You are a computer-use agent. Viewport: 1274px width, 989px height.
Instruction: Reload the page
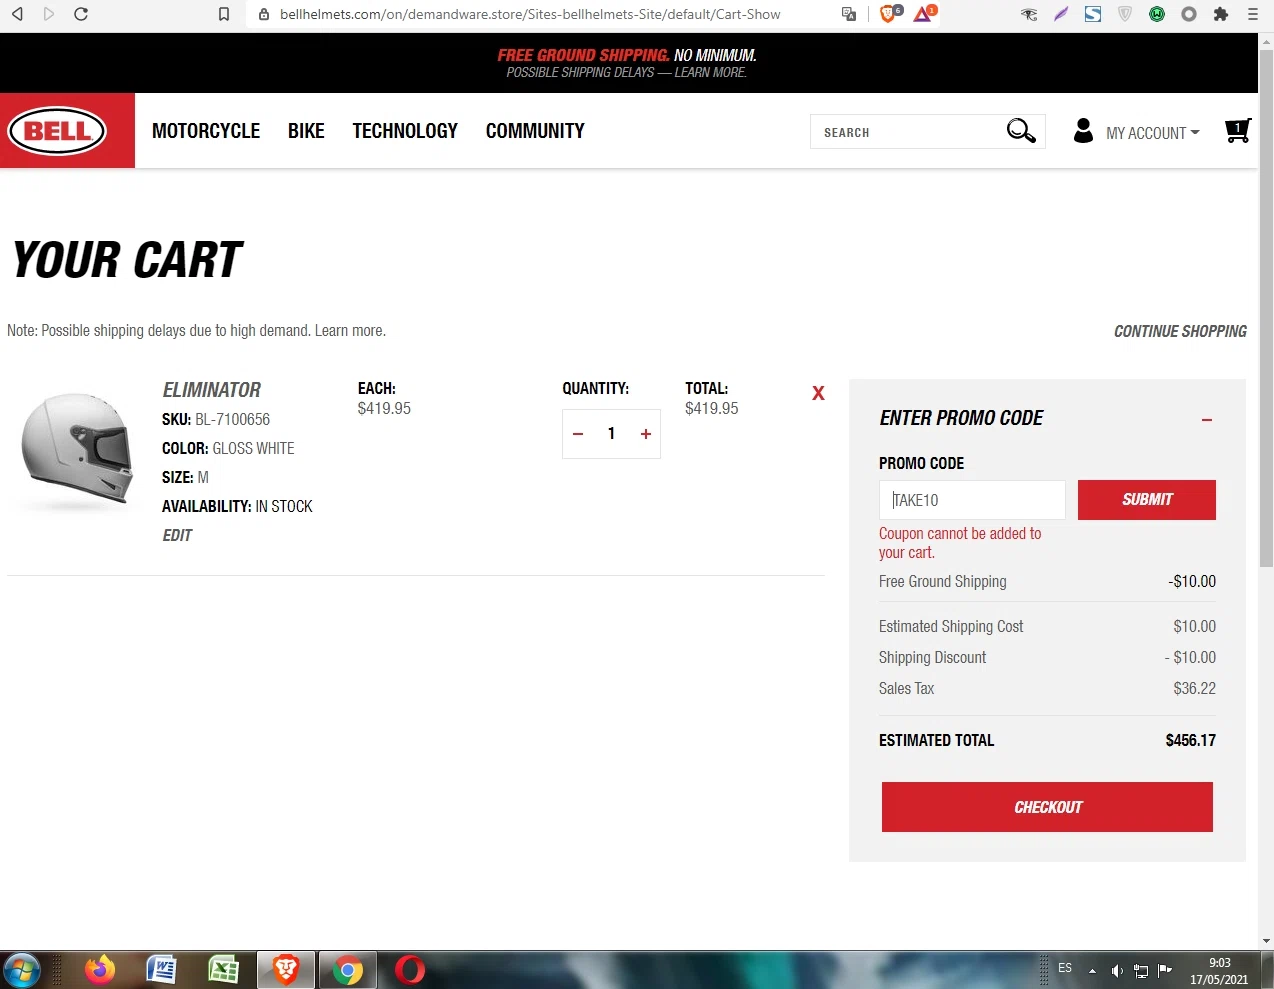point(81,14)
